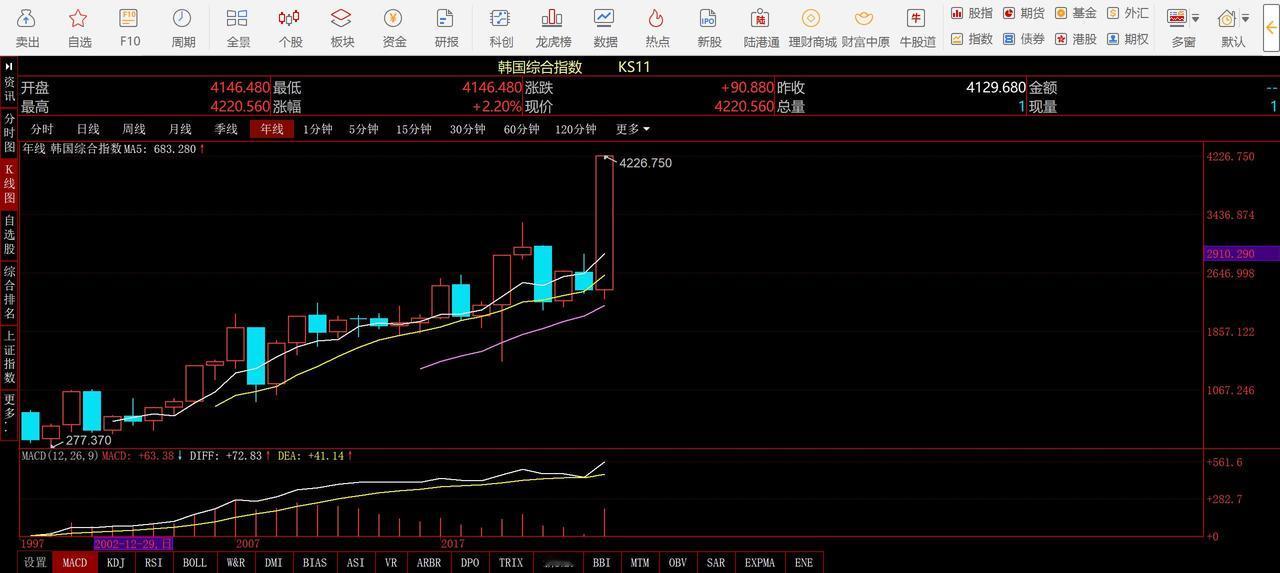Open the 板块 sector icon
Screen dimensions: 1280x573
point(341,27)
